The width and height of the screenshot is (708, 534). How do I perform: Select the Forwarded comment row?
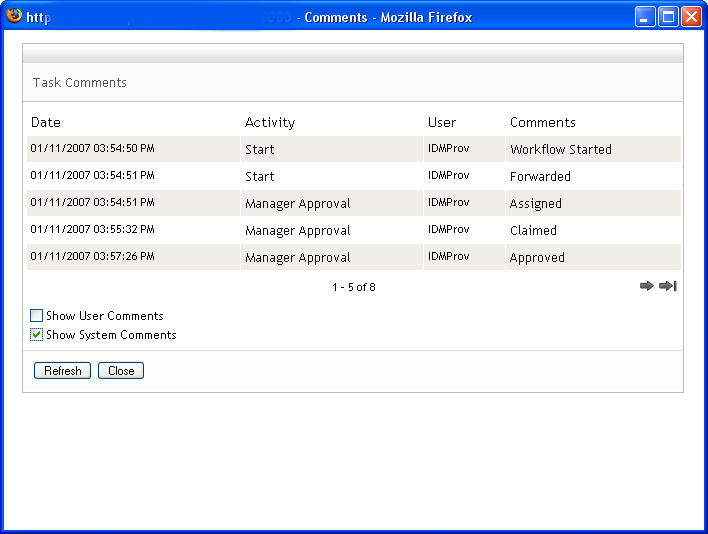pyautogui.click(x=540, y=176)
